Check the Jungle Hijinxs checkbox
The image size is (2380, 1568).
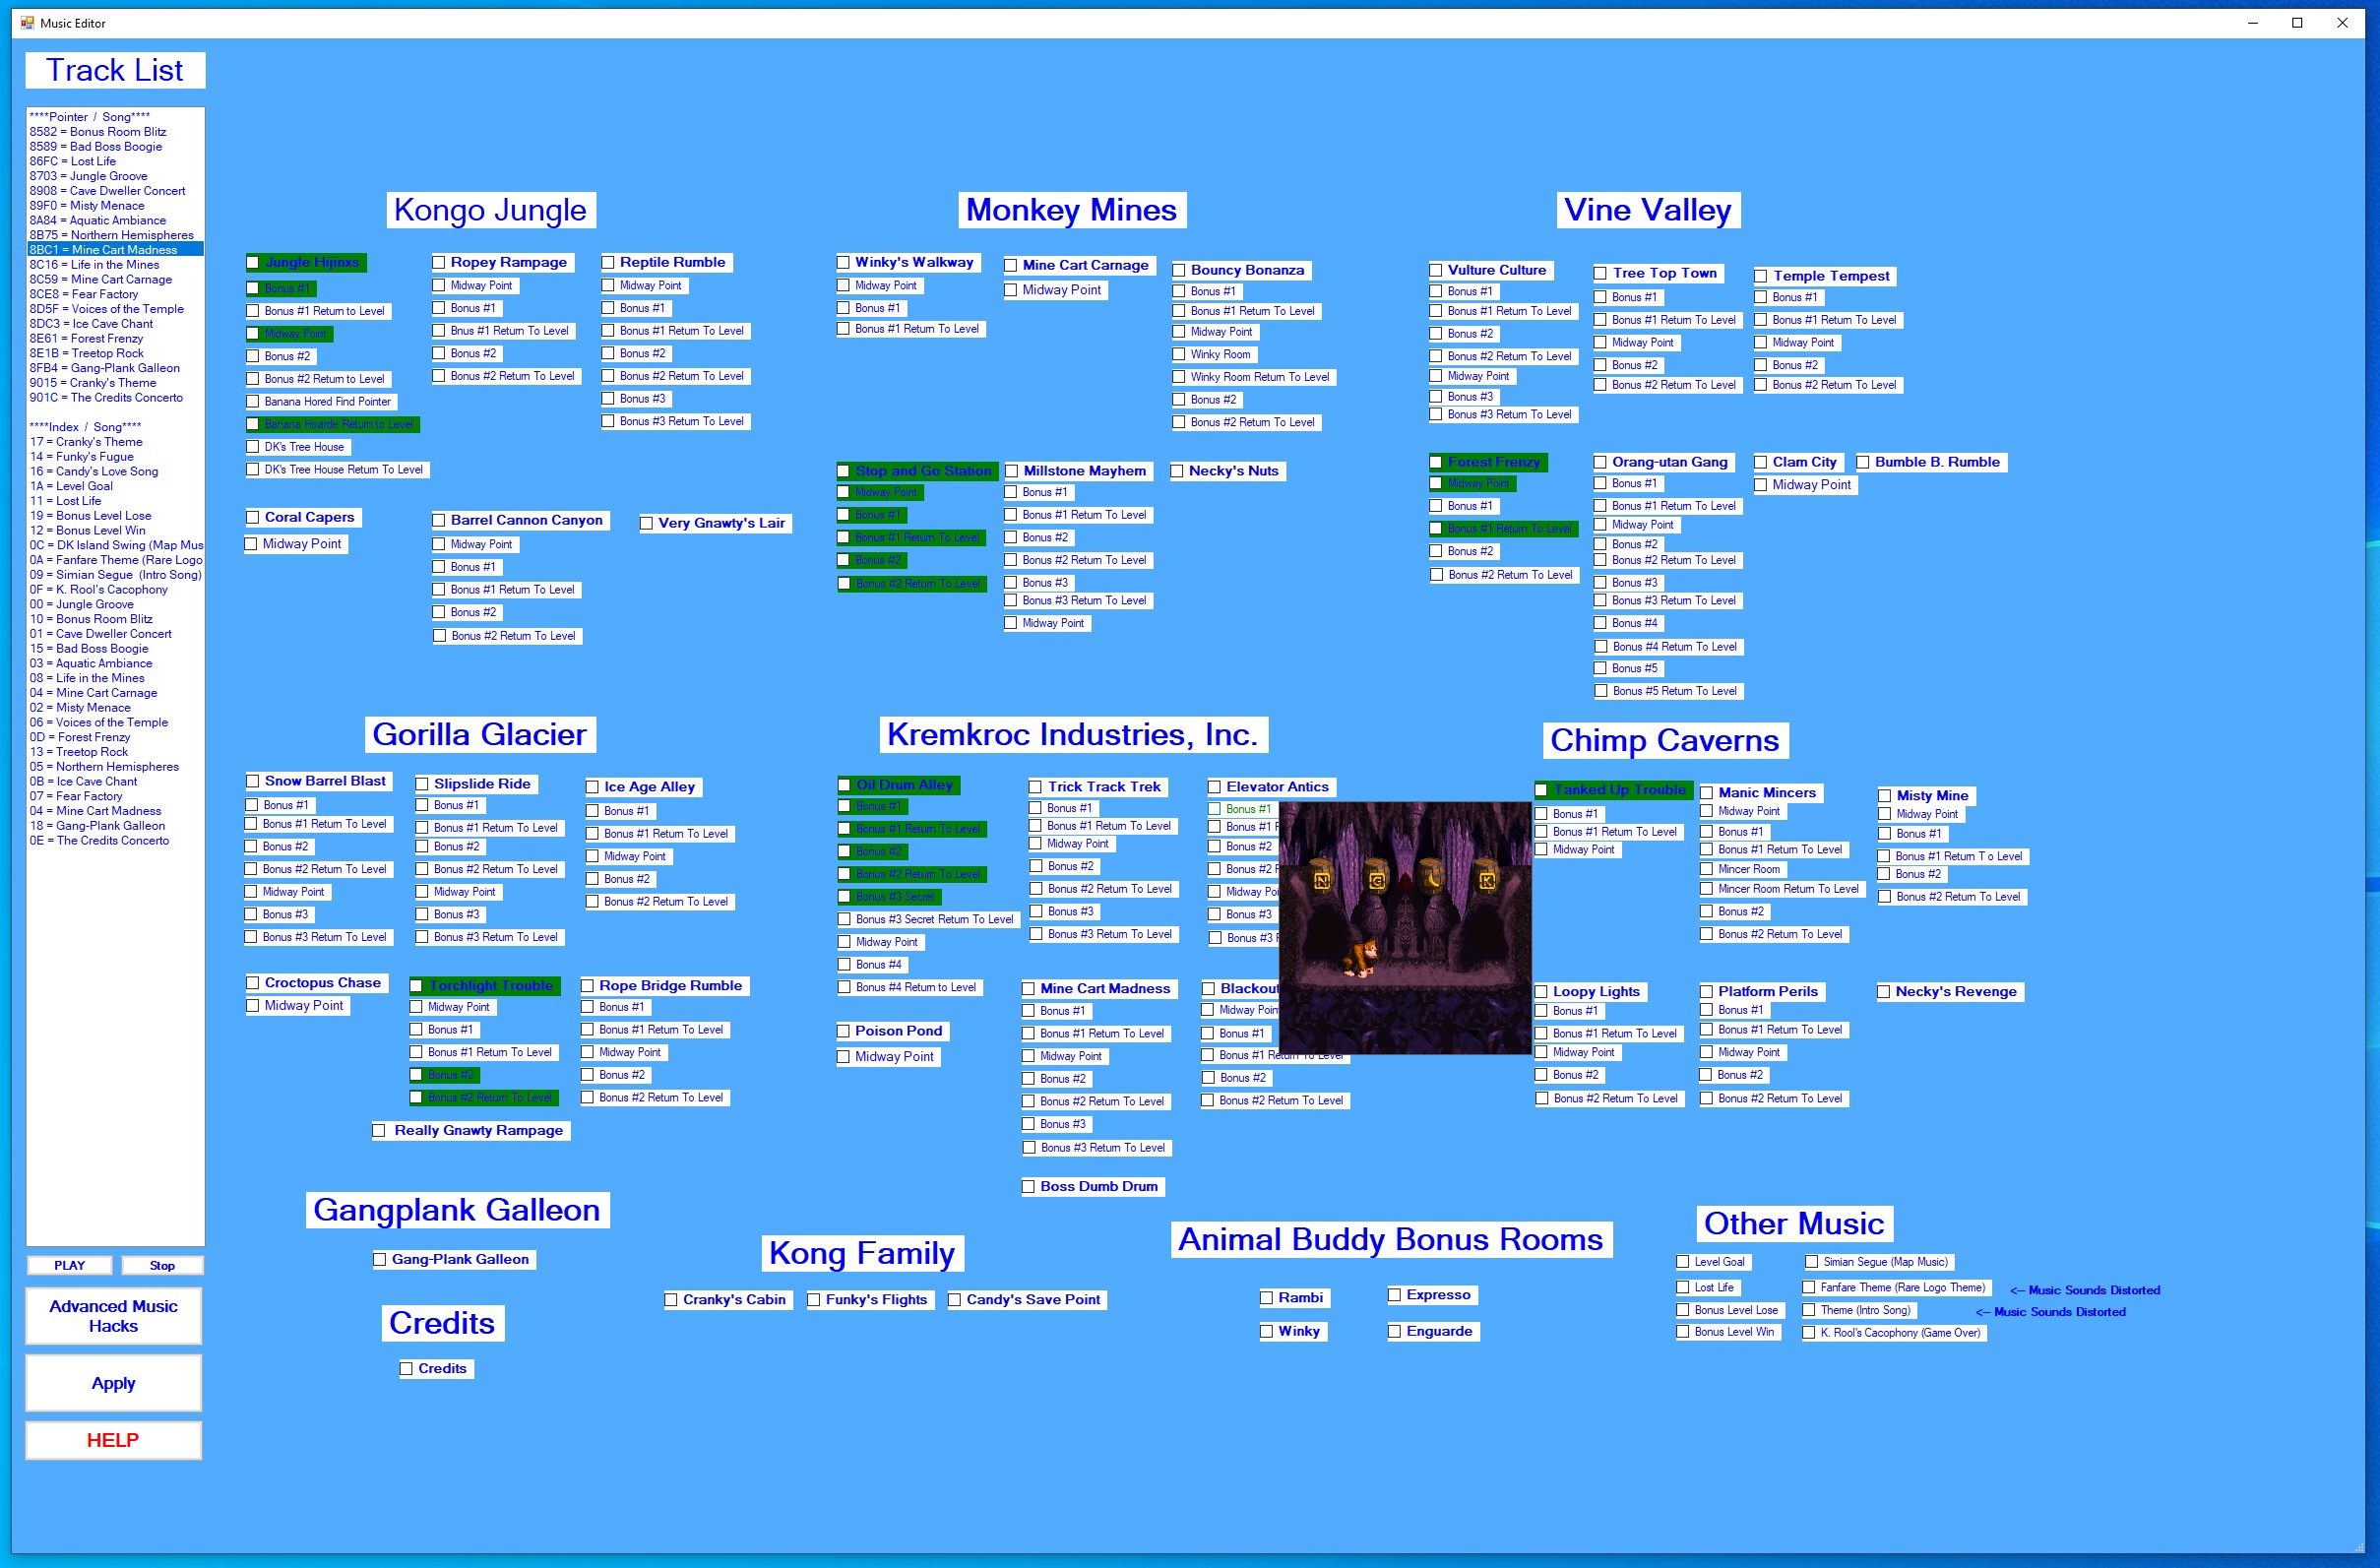point(253,263)
